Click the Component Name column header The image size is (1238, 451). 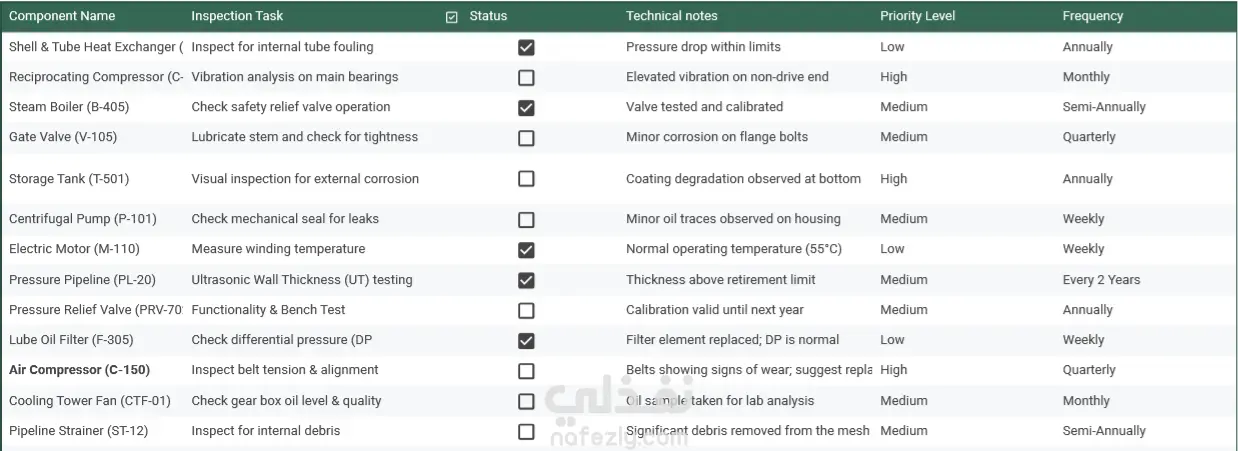(x=62, y=16)
